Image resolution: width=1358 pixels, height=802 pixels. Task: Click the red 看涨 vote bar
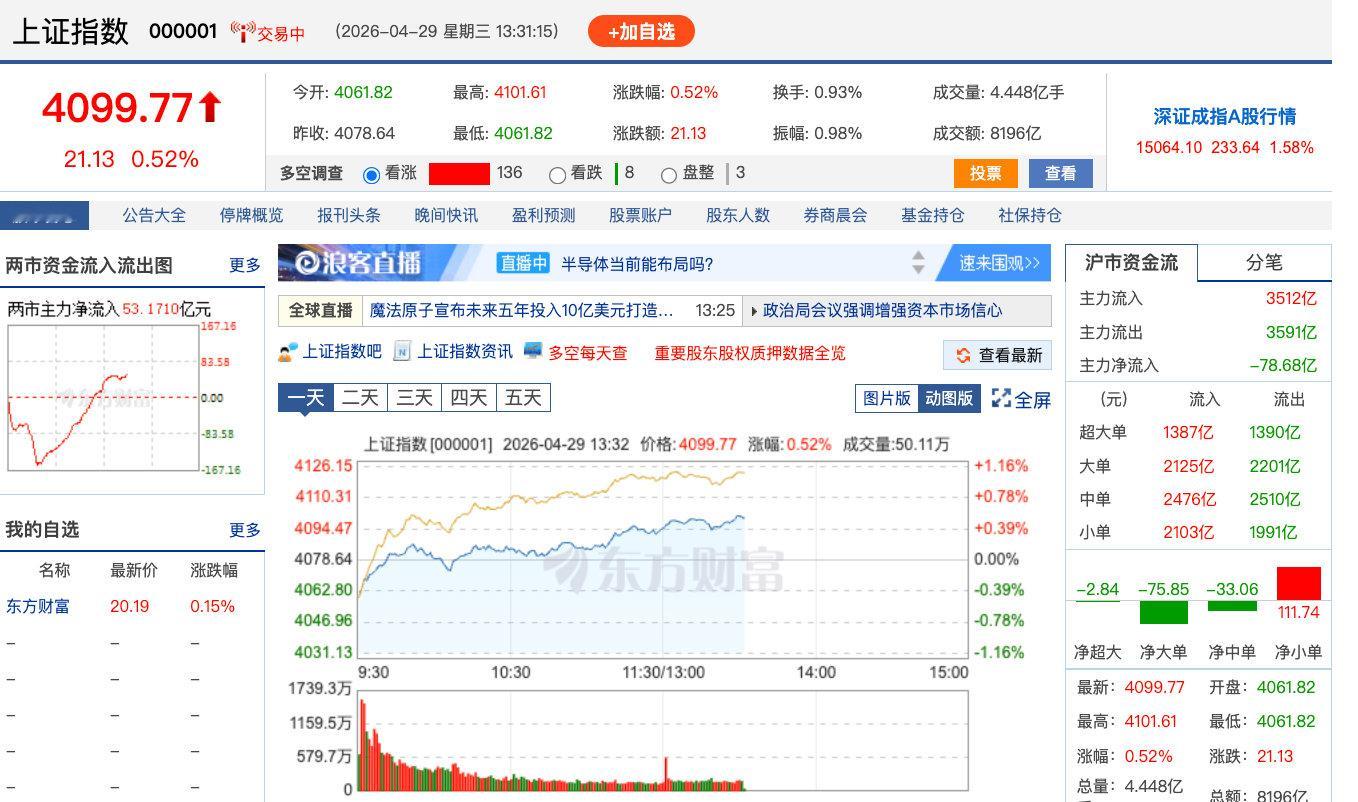(x=459, y=173)
